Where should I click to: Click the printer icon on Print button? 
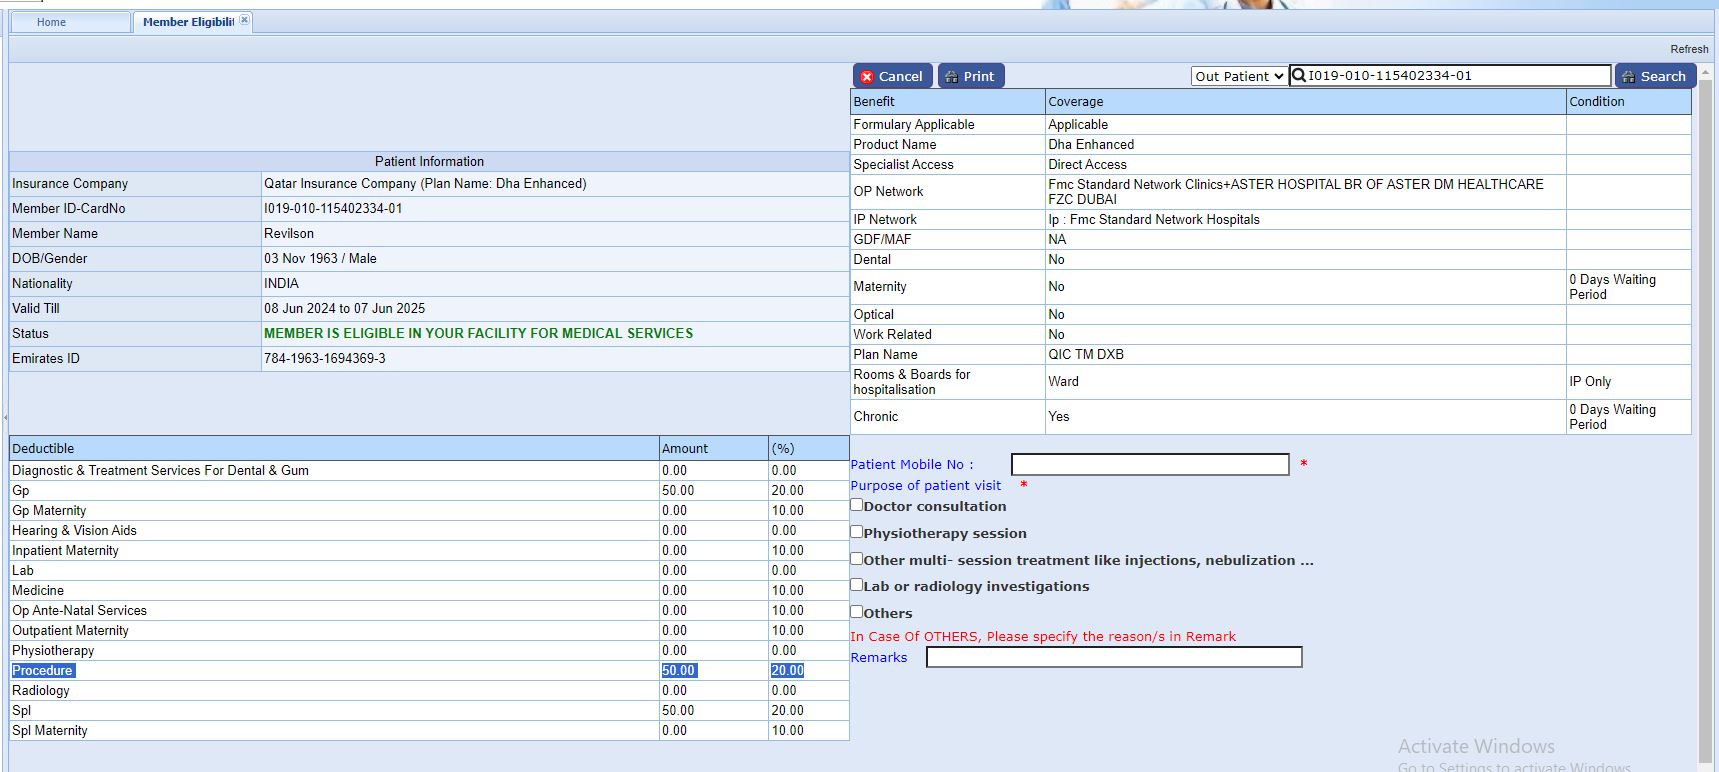coord(951,77)
